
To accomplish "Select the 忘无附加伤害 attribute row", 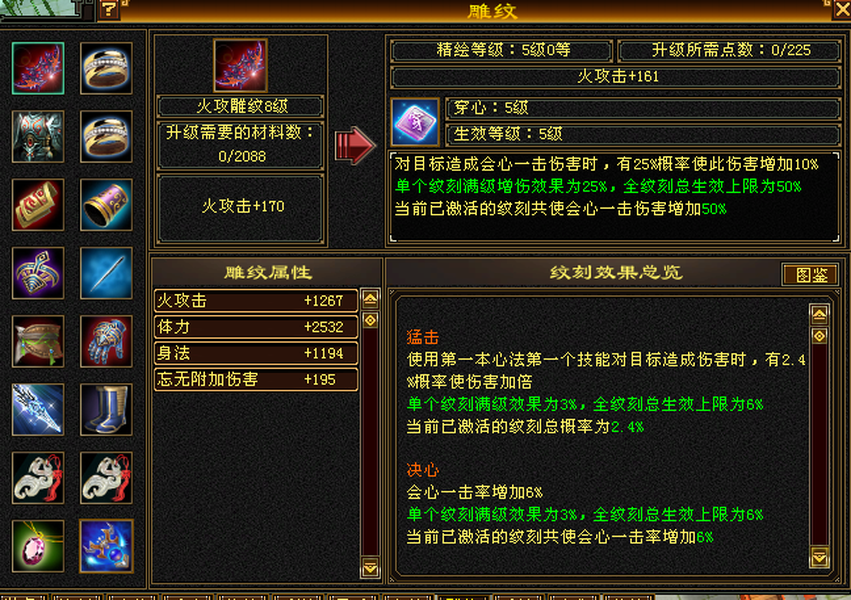I will click(x=256, y=380).
